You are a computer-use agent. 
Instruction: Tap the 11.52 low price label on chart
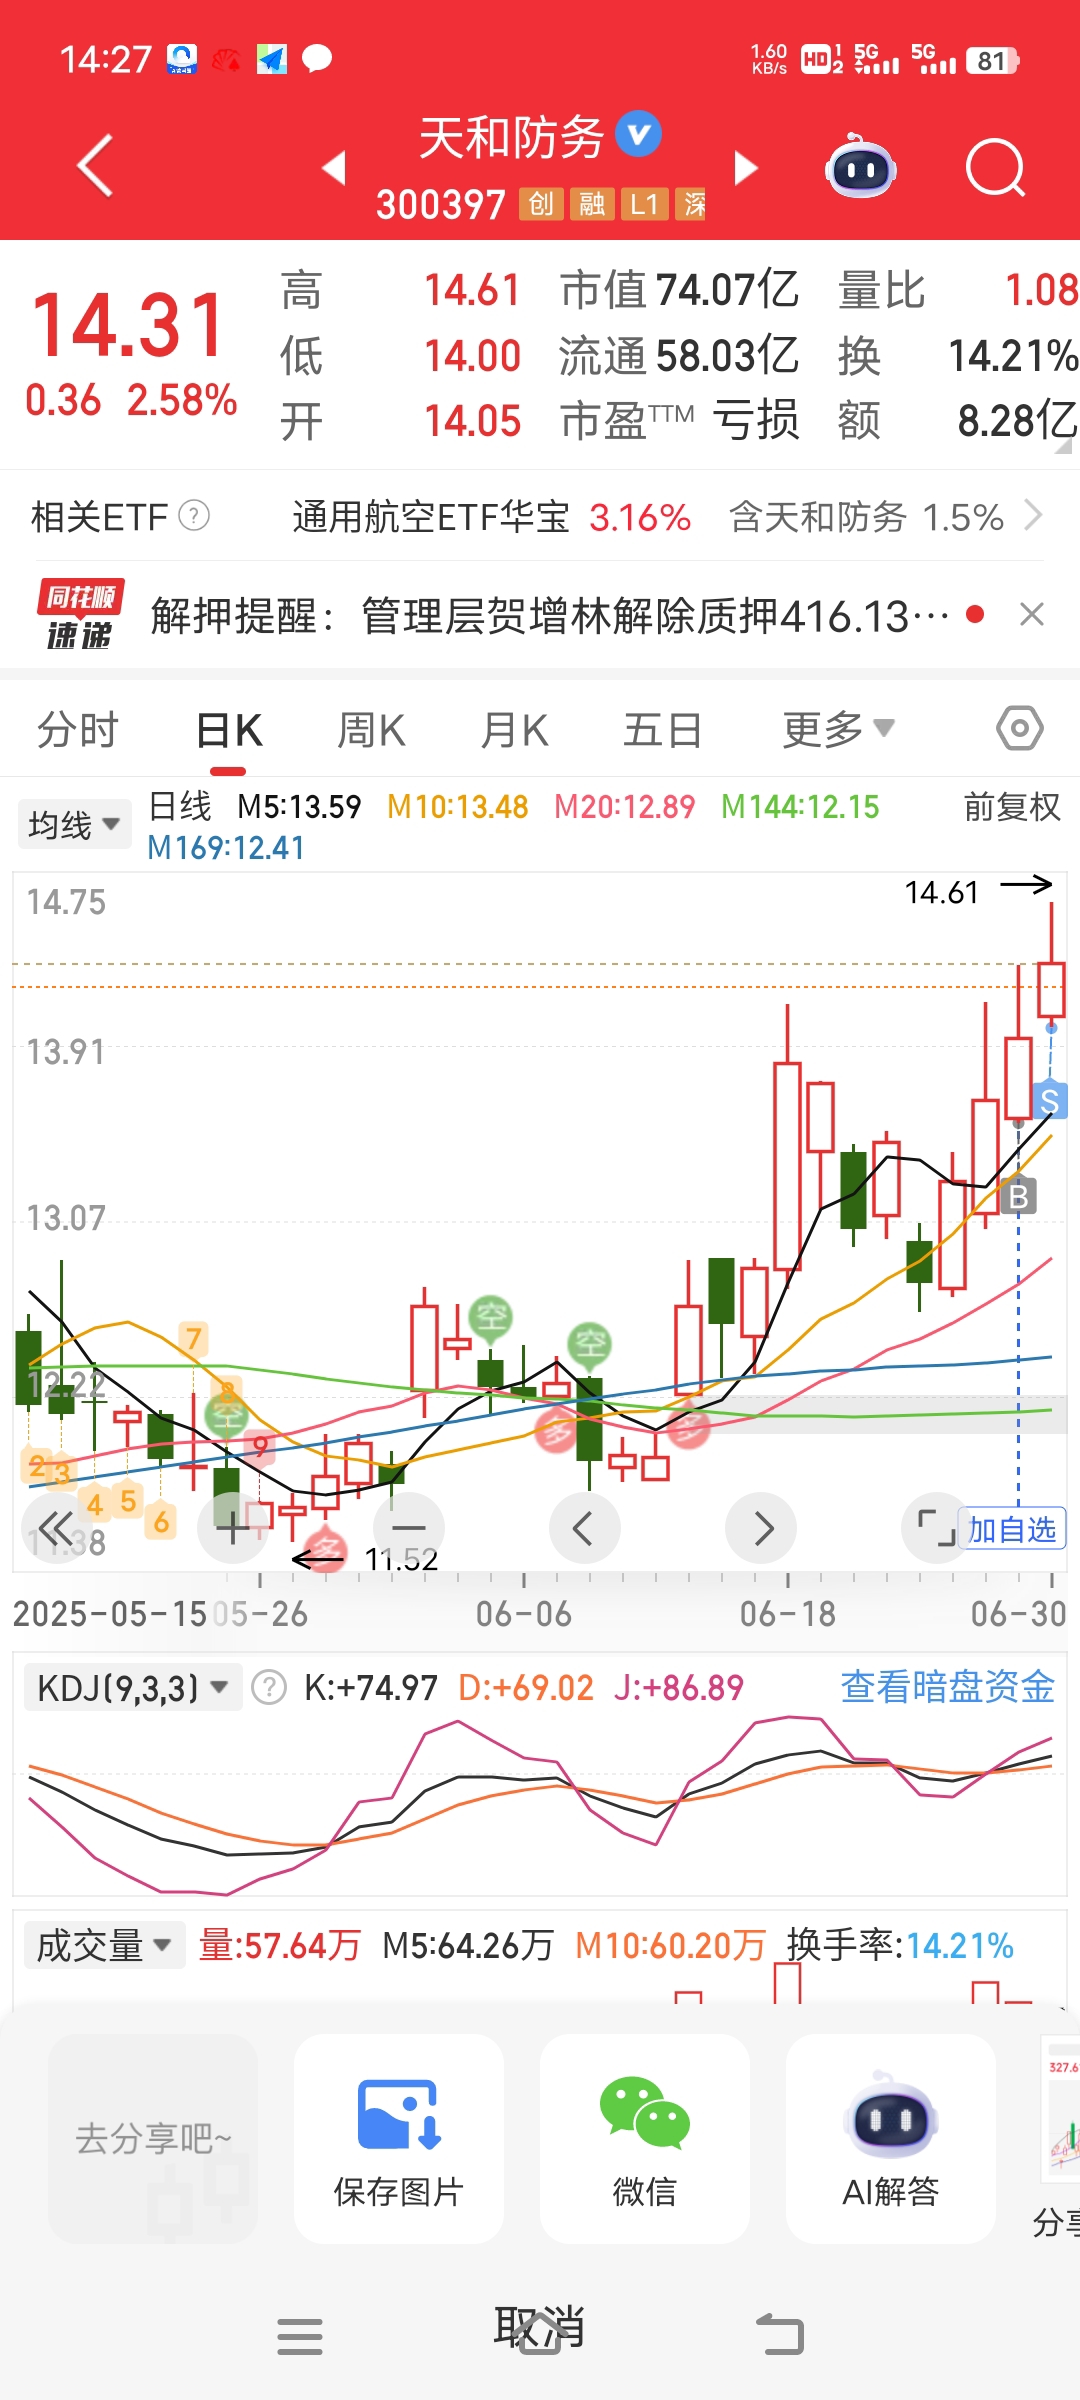click(x=401, y=1559)
